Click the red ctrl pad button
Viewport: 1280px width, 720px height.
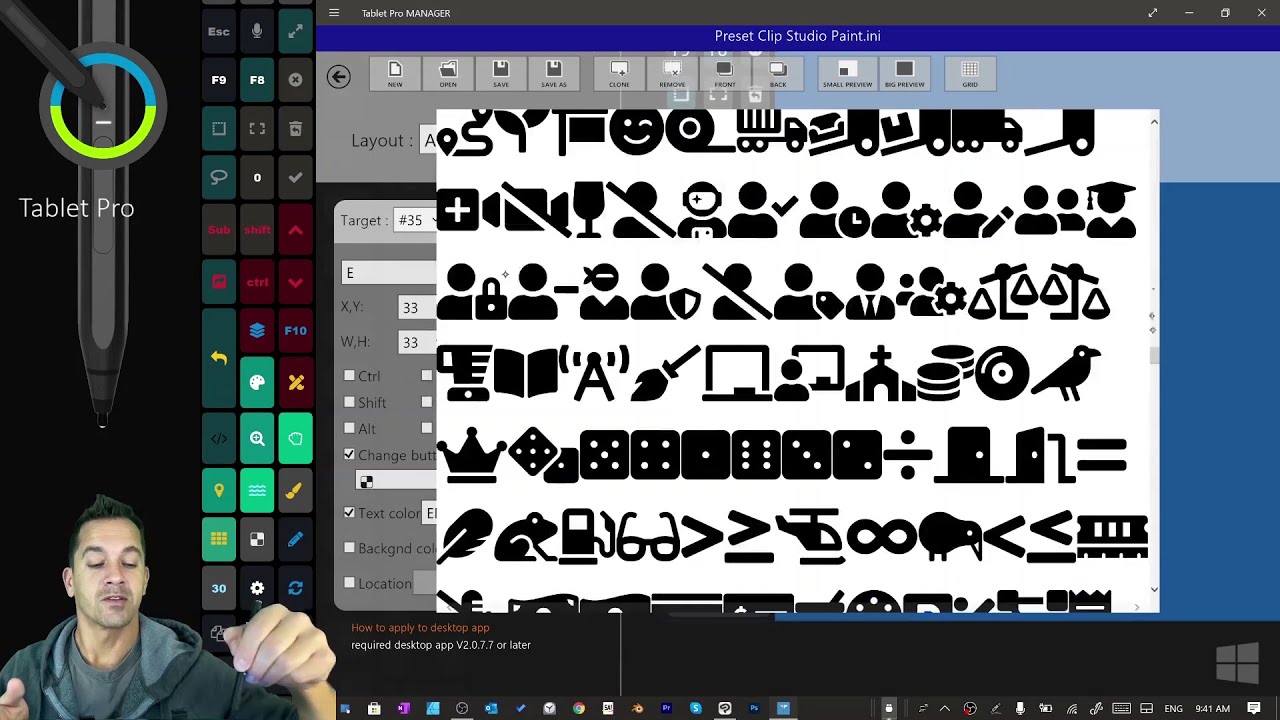point(257,282)
